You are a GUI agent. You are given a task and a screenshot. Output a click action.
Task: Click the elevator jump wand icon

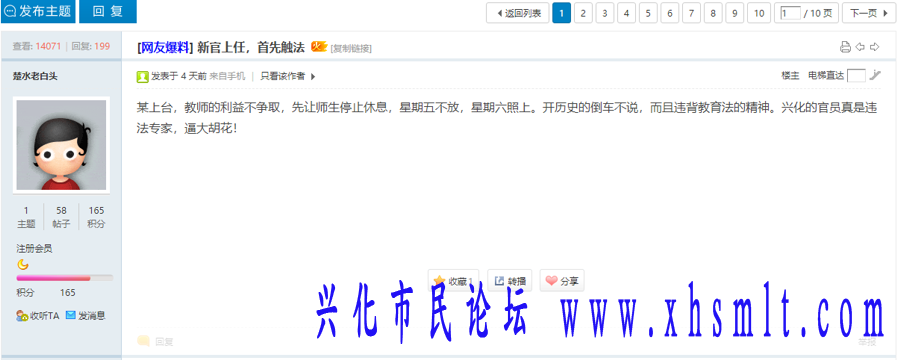pos(875,75)
